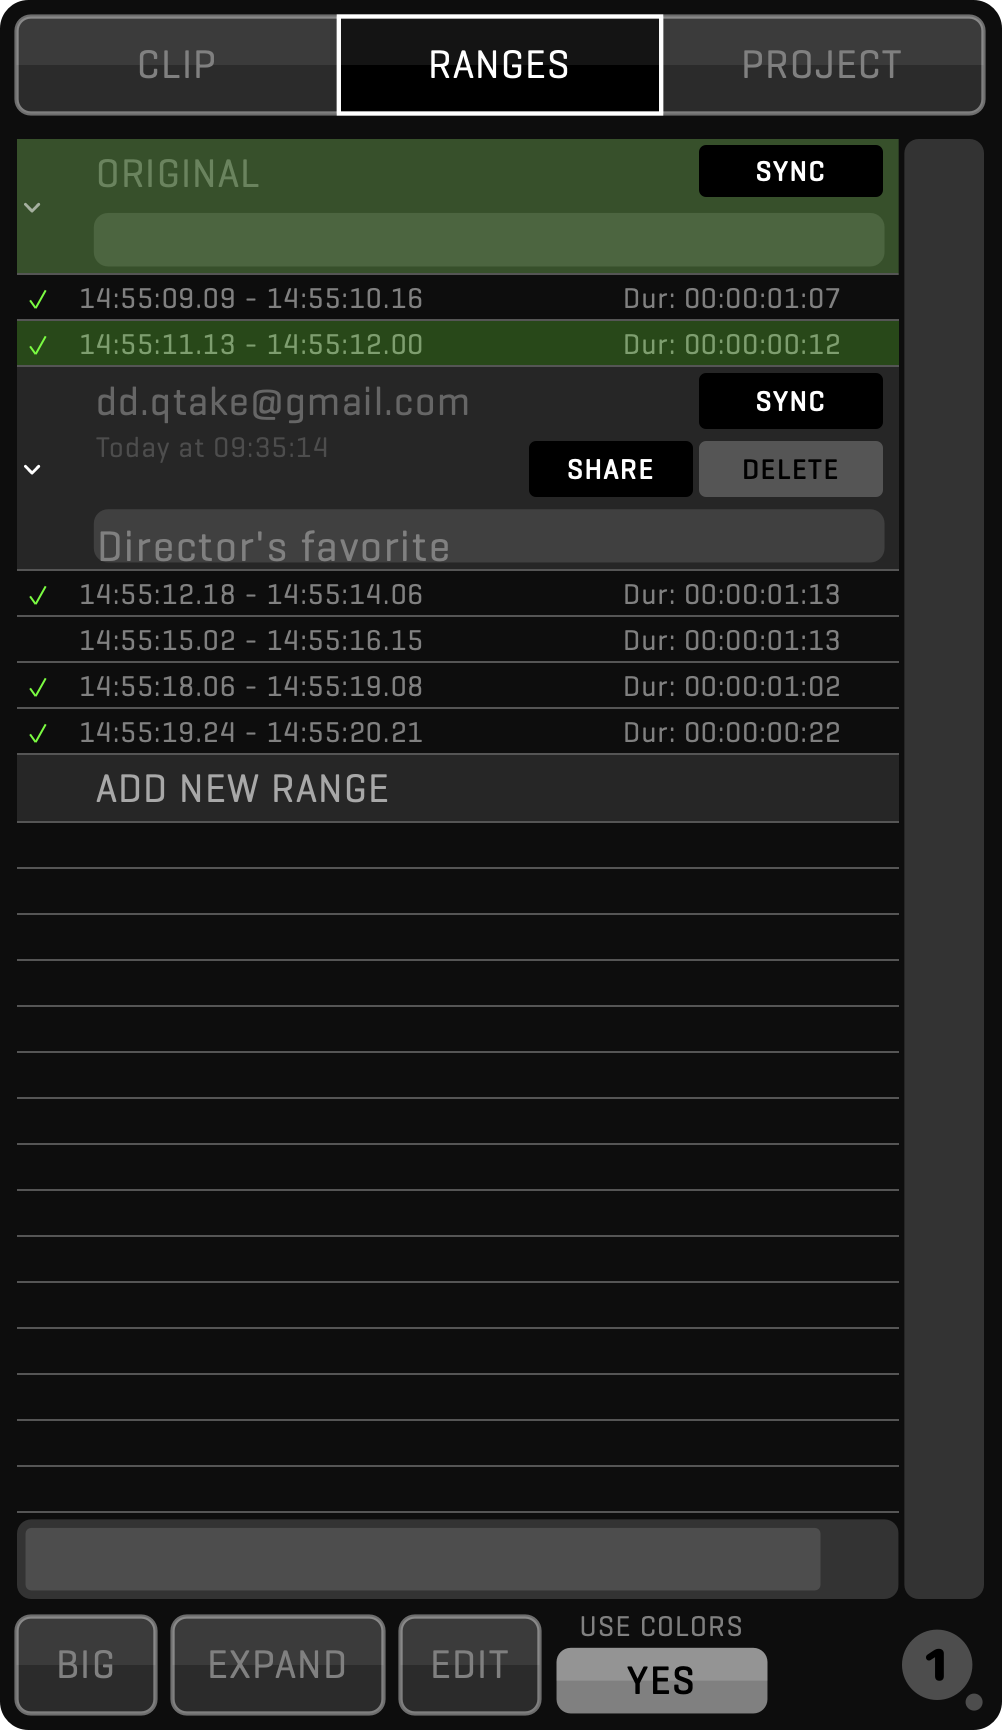Sync the ORIGINAL range set
Viewport: 1002px width, 1730px height.
790,171
